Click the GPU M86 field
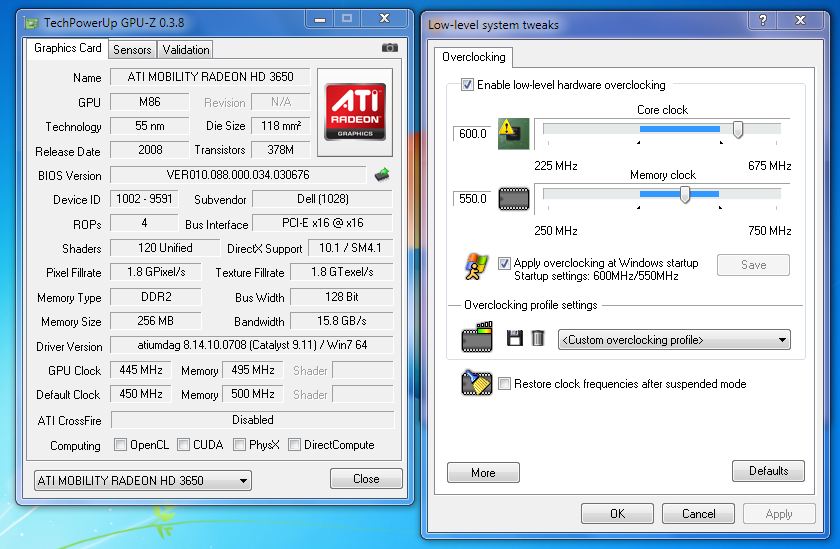The image size is (840, 549). [149, 102]
